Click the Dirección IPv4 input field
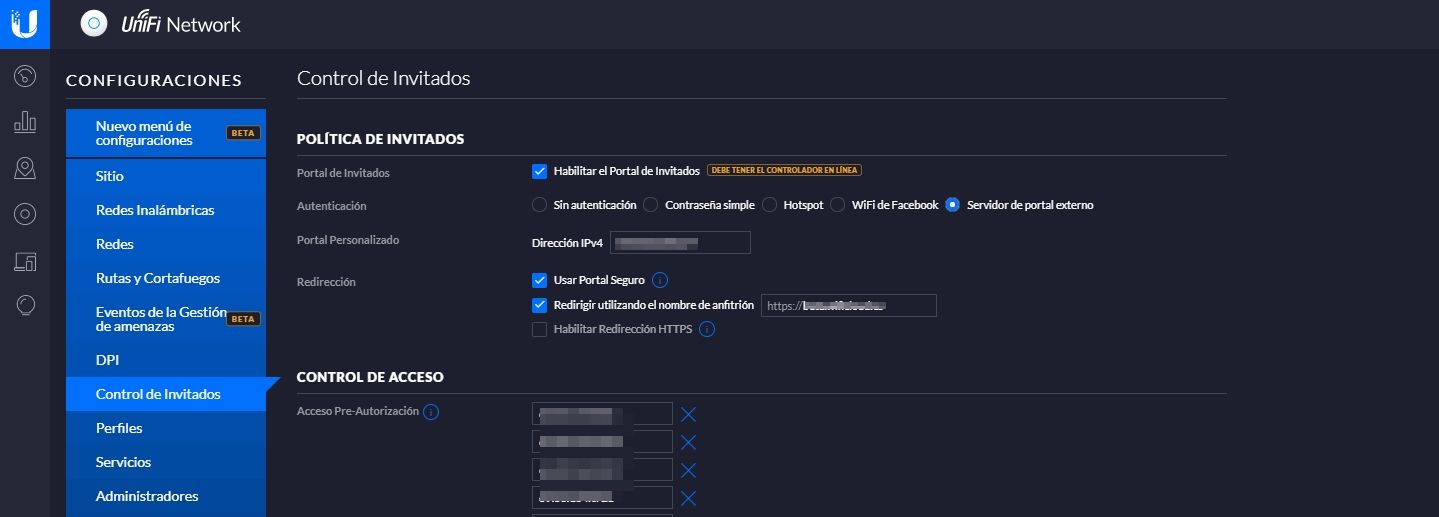This screenshot has width=1439, height=517. [680, 243]
